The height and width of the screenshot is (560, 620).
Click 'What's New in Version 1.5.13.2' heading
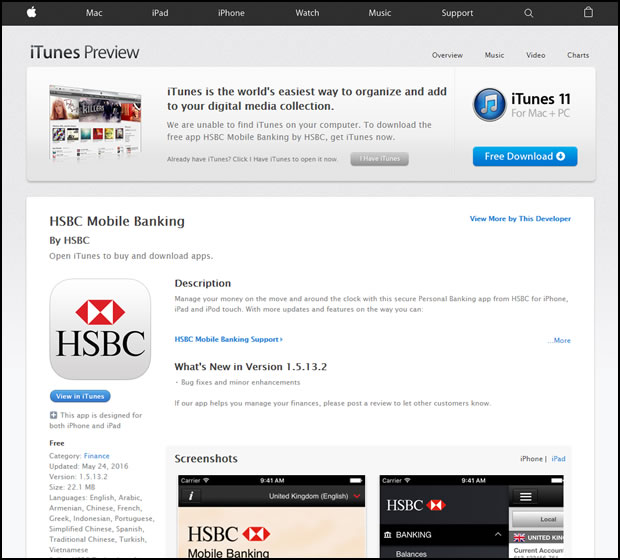pos(251,367)
